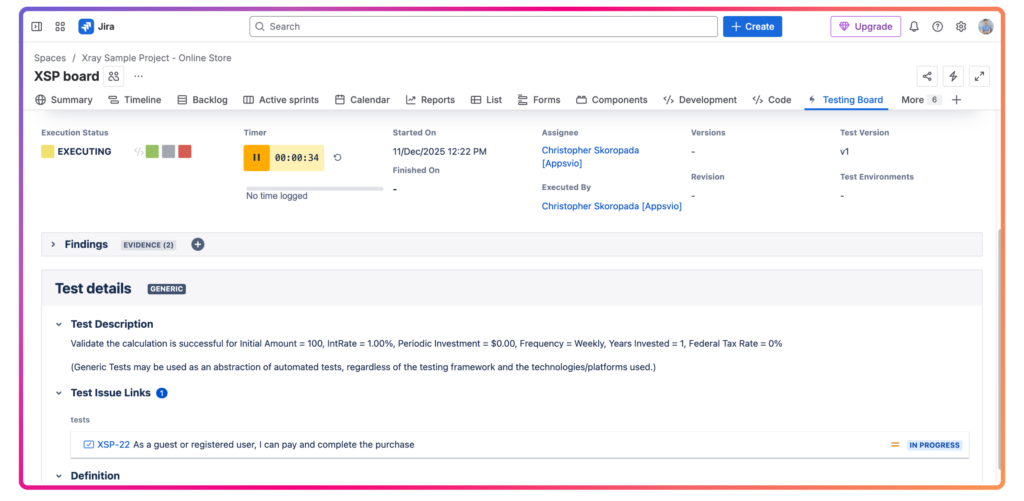Toggle the left sidebar panel icon
The width and height of the screenshot is (1024, 501).
pos(37,27)
